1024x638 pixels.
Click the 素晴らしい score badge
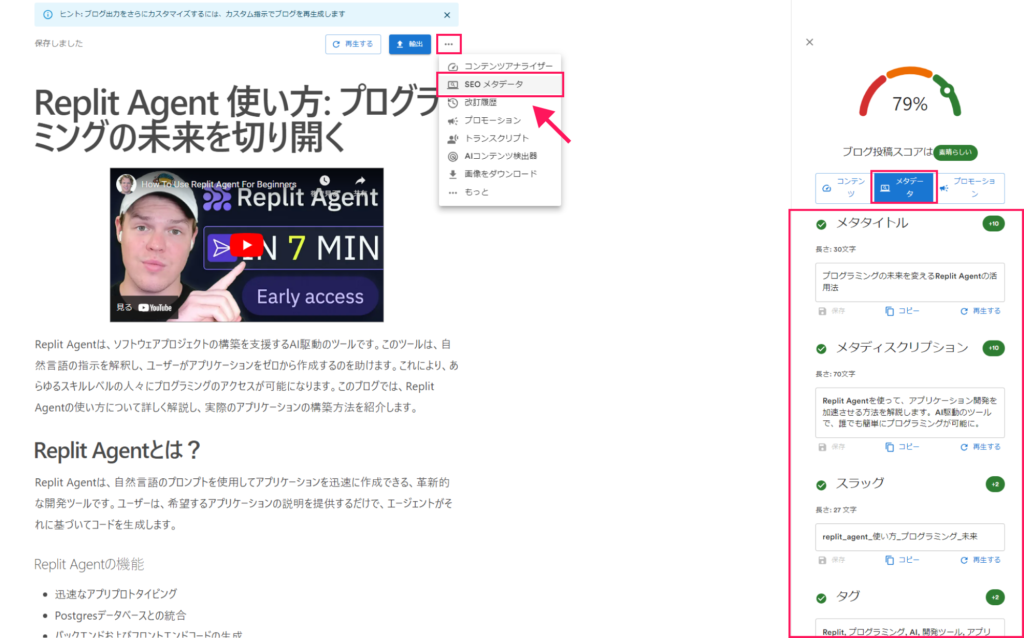[955, 153]
